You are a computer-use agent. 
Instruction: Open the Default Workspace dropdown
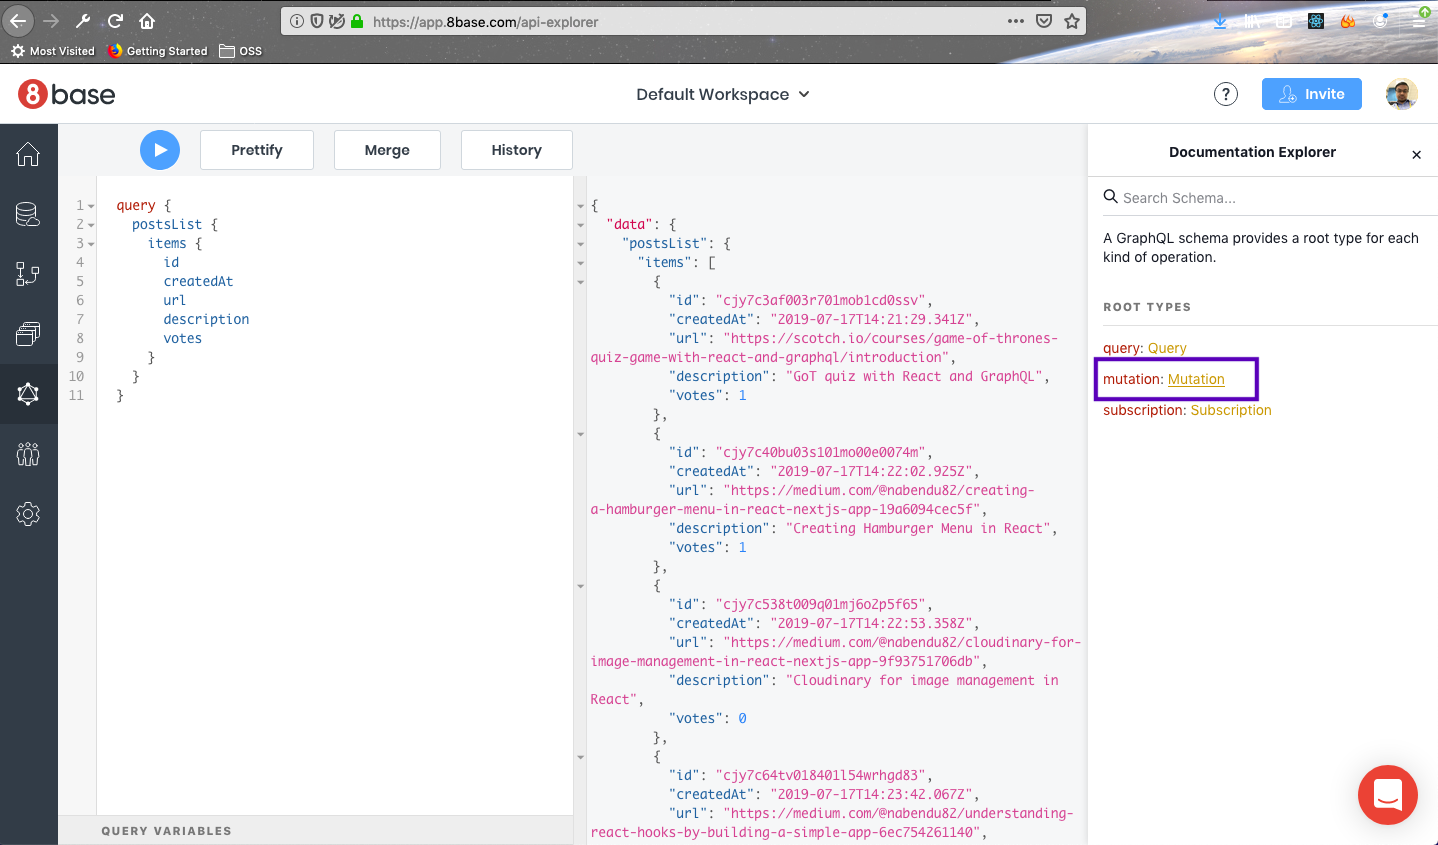point(723,94)
